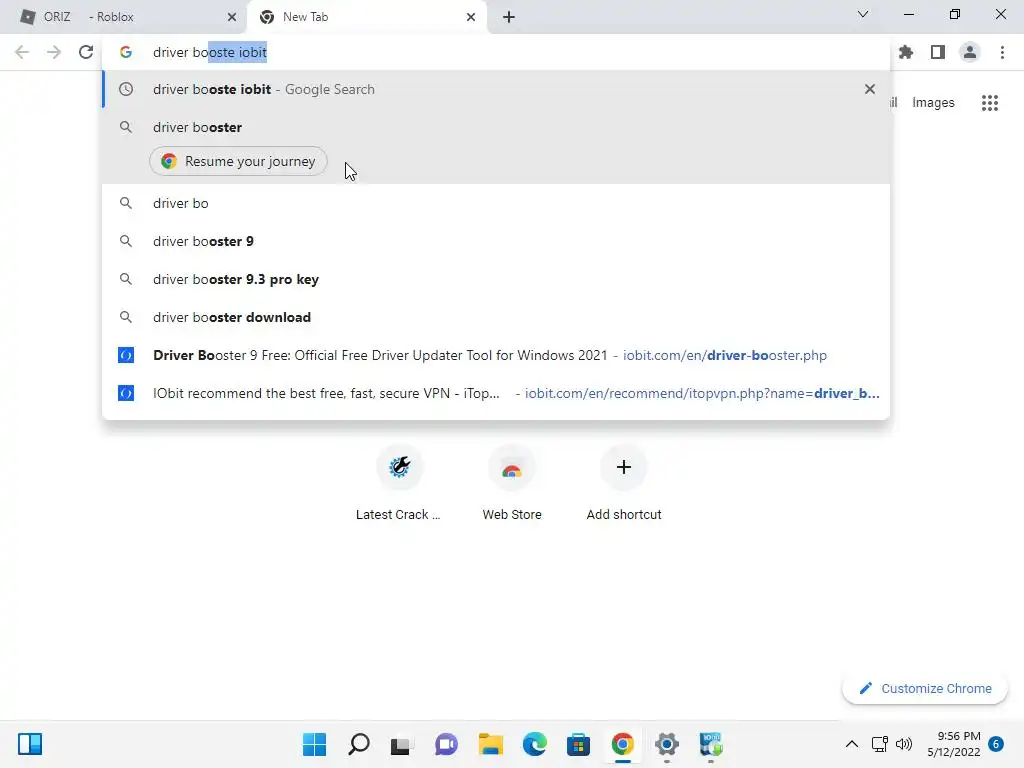Expand the hidden system tray icons chevron

[852, 744]
